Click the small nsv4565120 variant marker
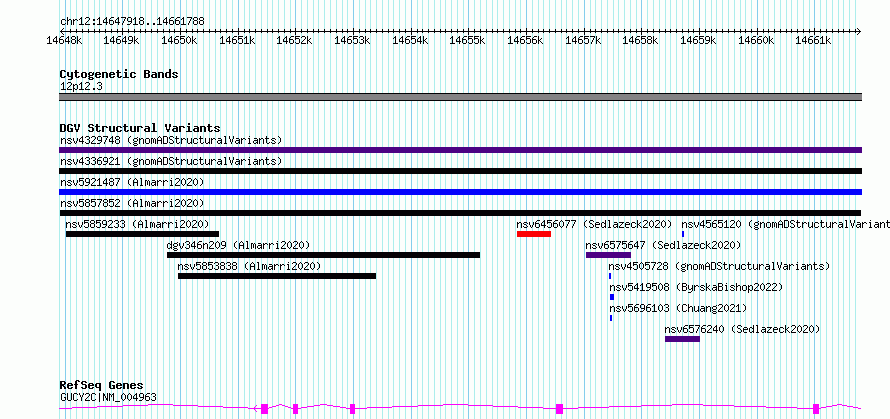This screenshot has height=419, width=890. pyautogui.click(x=683, y=234)
